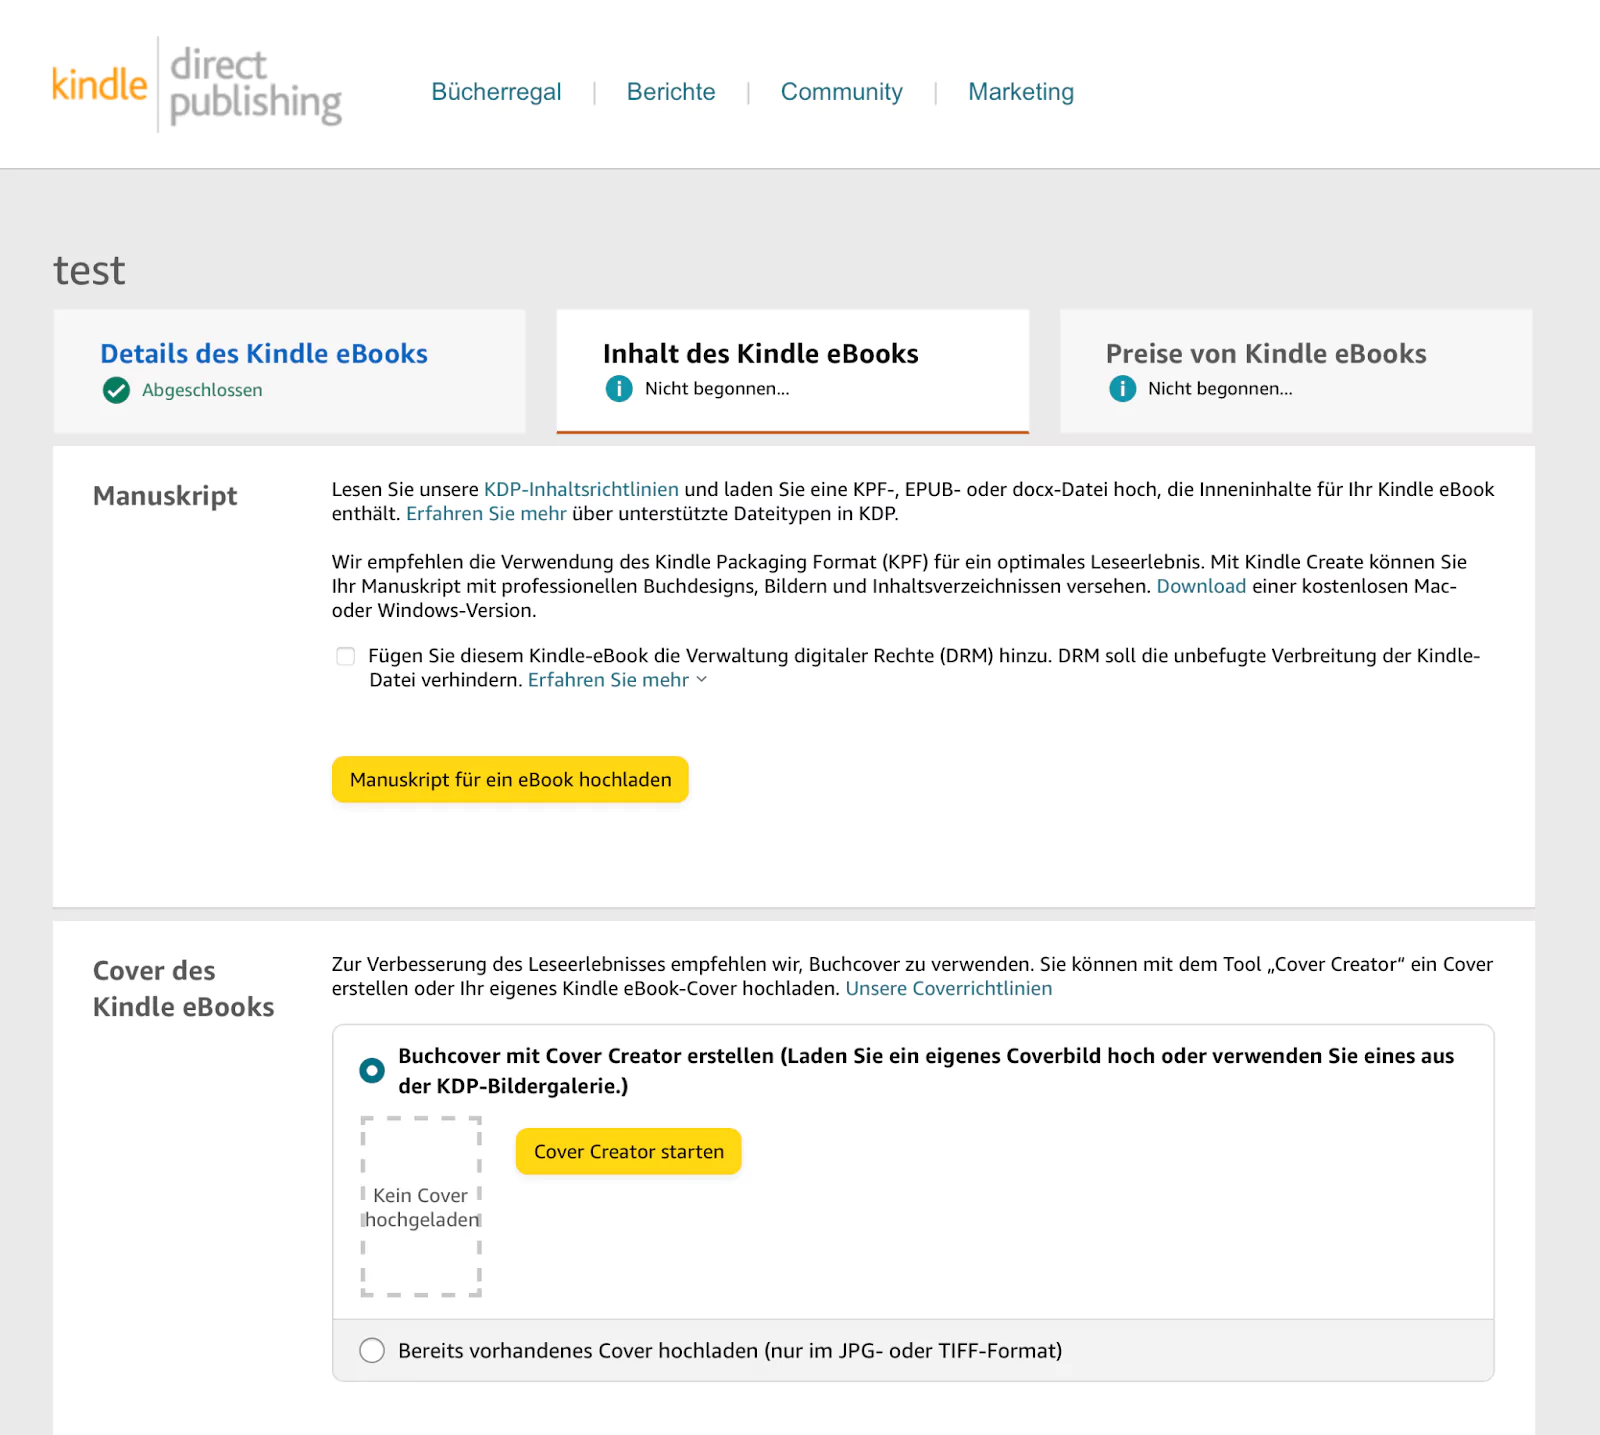The width and height of the screenshot is (1600, 1435).
Task: Open the Bücherregal menu item
Action: pyautogui.click(x=496, y=92)
